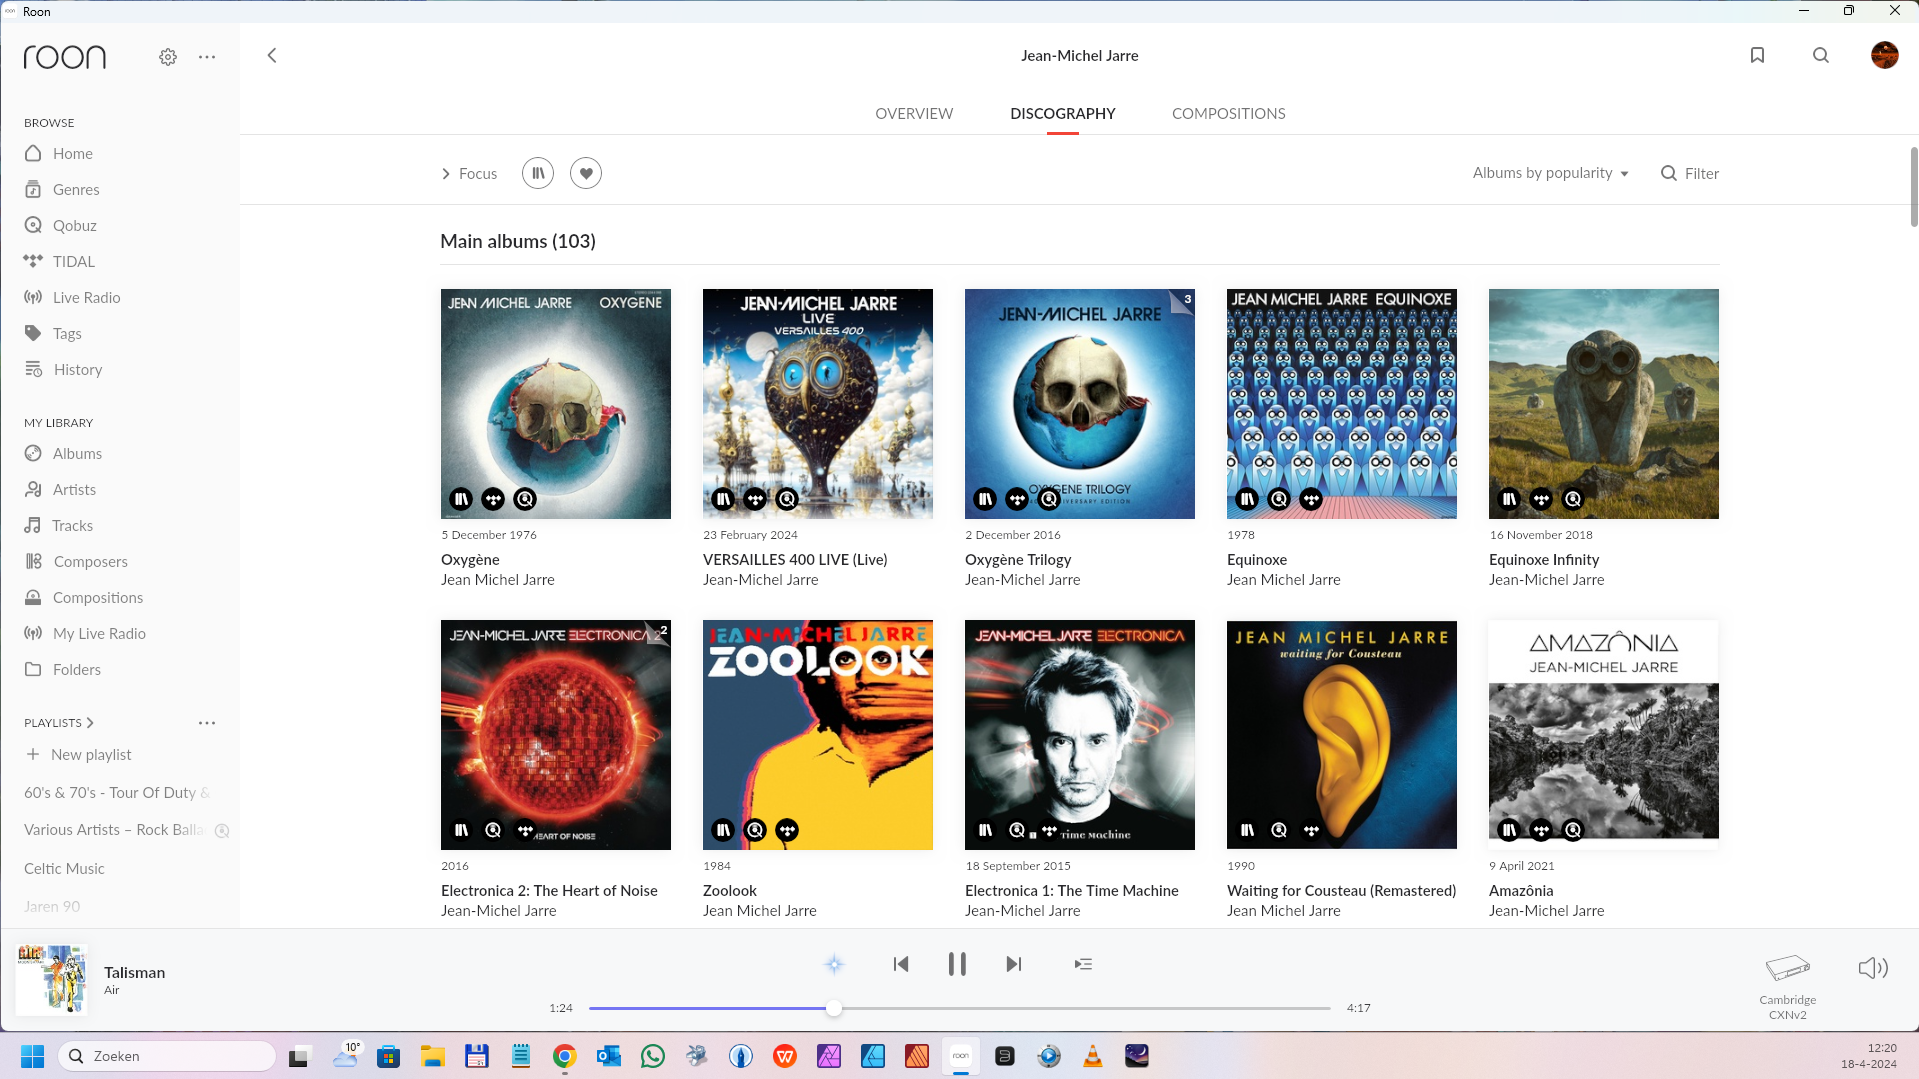Open the user profile avatar

(x=1884, y=55)
